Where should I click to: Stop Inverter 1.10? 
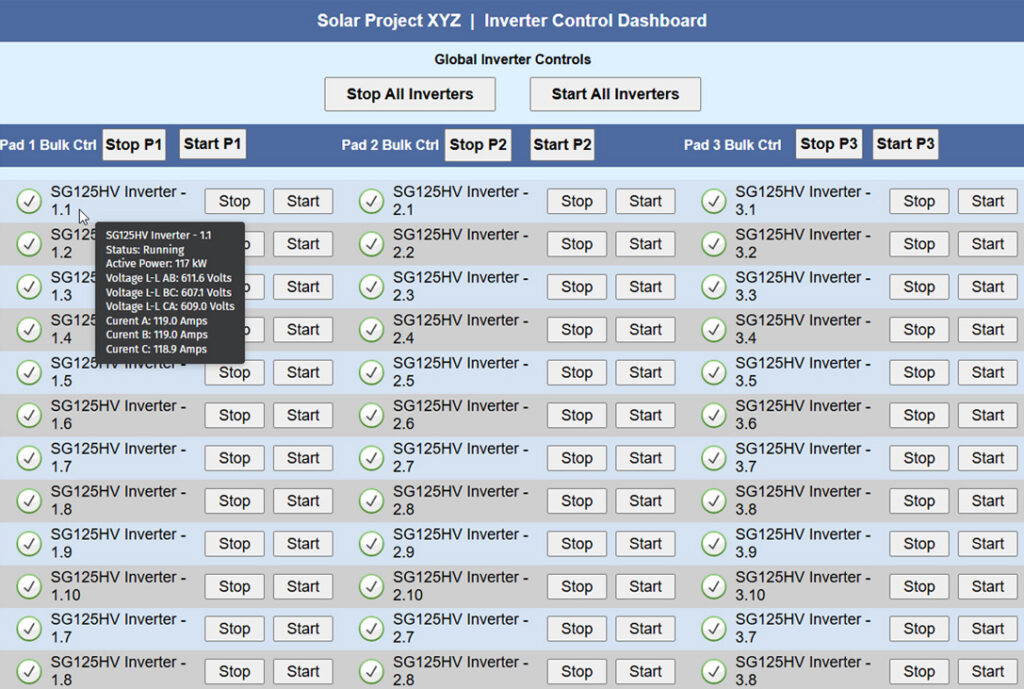click(x=234, y=586)
